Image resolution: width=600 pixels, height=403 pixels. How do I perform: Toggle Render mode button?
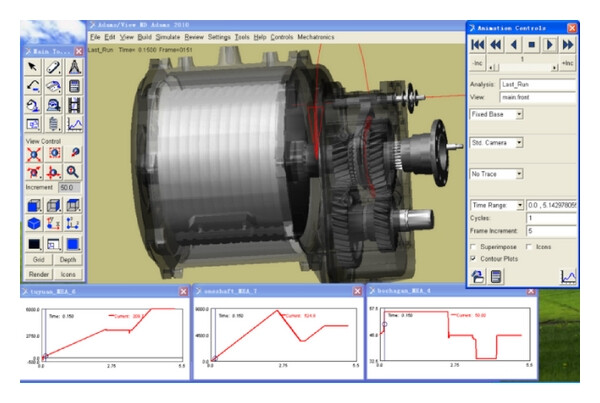click(39, 274)
